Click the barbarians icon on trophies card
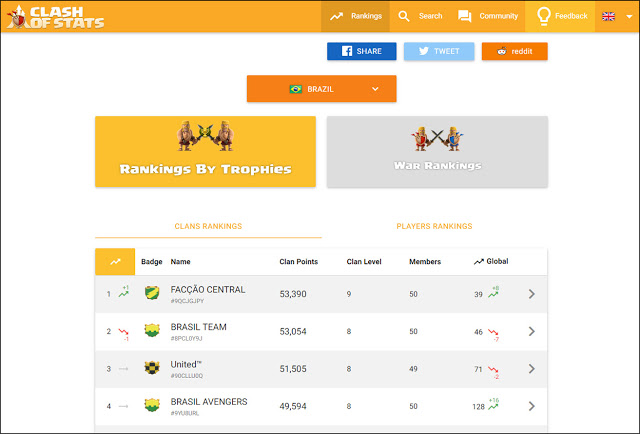Image resolution: width=640 pixels, height=434 pixels. coord(205,136)
